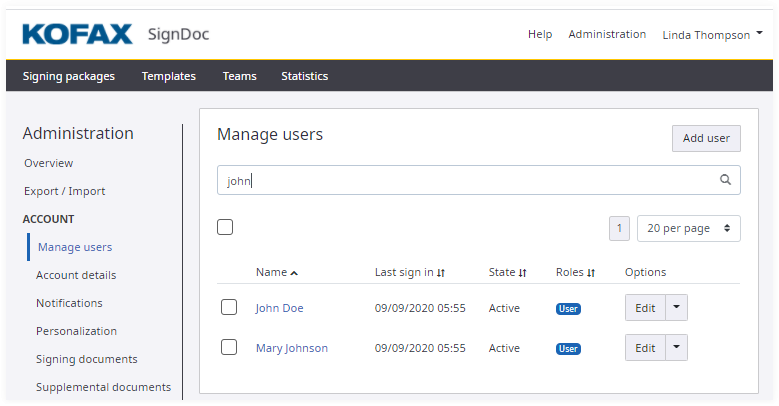The height and width of the screenshot is (406, 779).
Task: Click the search magnifier icon
Action: 726,181
